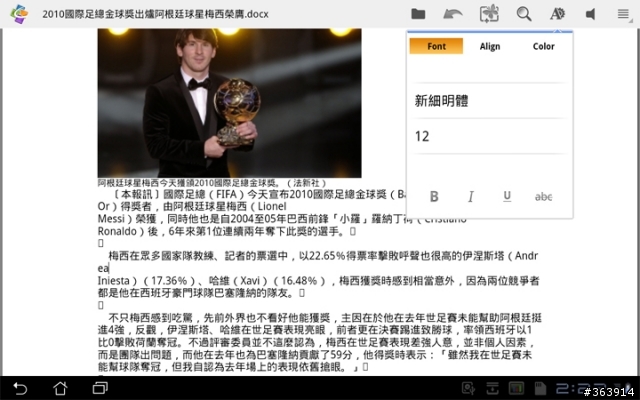This screenshot has height=400, width=640.
Task: Tap the SD card status icon
Action: [x=540, y=389]
